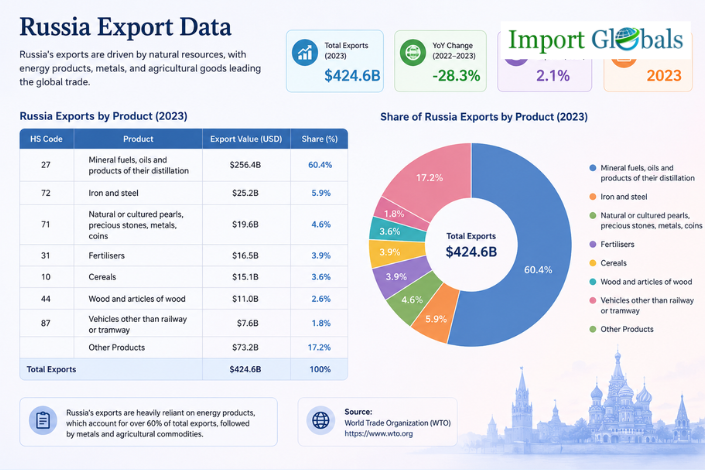
Task: Click the orange 2023 value in the top card
Action: pos(664,76)
